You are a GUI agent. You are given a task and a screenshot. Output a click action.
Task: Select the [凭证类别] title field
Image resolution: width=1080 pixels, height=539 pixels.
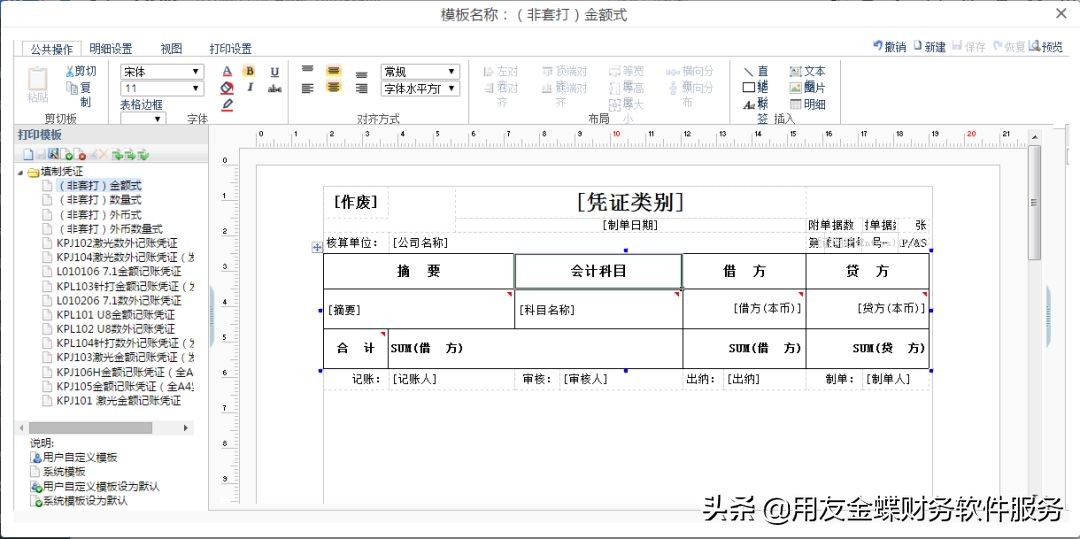point(630,202)
